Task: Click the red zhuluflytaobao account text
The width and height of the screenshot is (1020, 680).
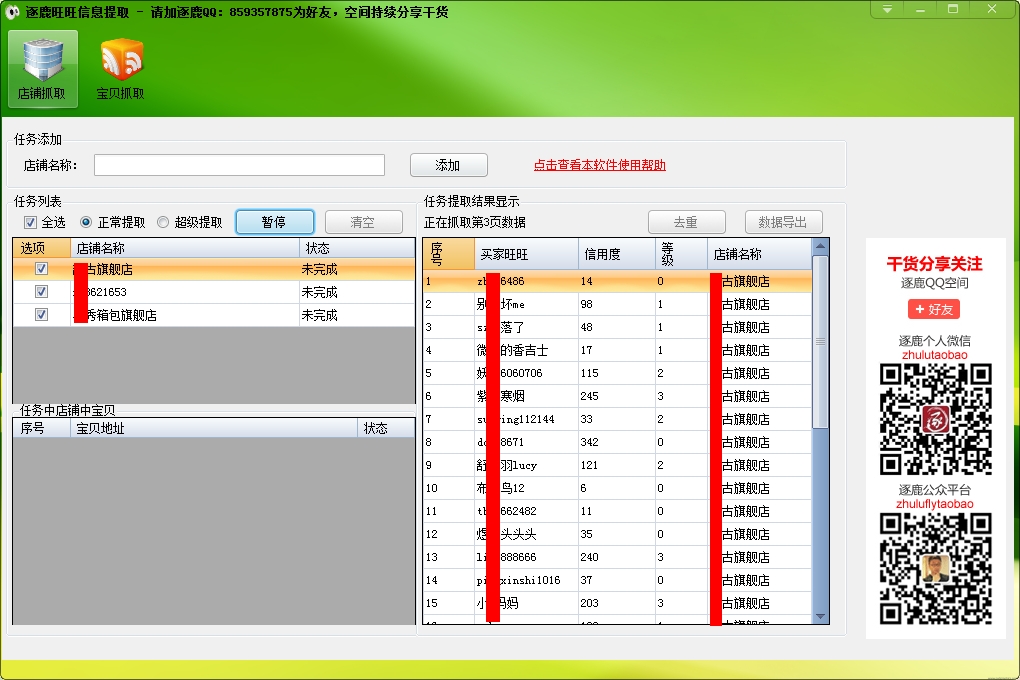Action: [935, 504]
